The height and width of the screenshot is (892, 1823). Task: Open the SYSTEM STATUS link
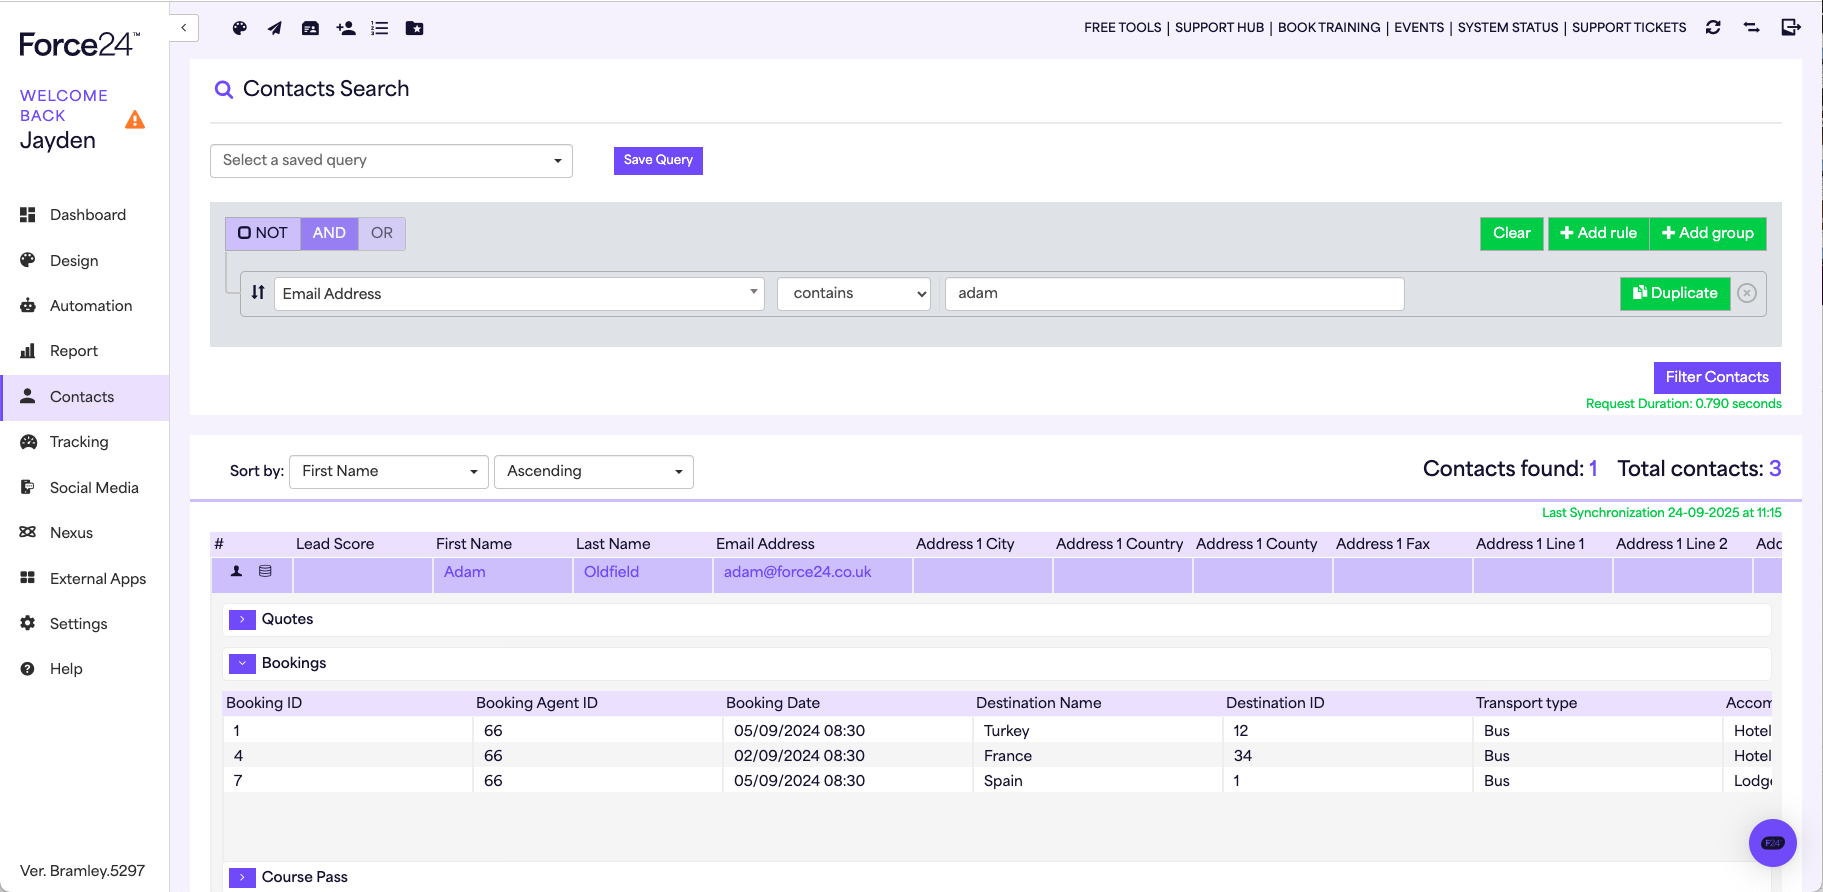pos(1508,28)
